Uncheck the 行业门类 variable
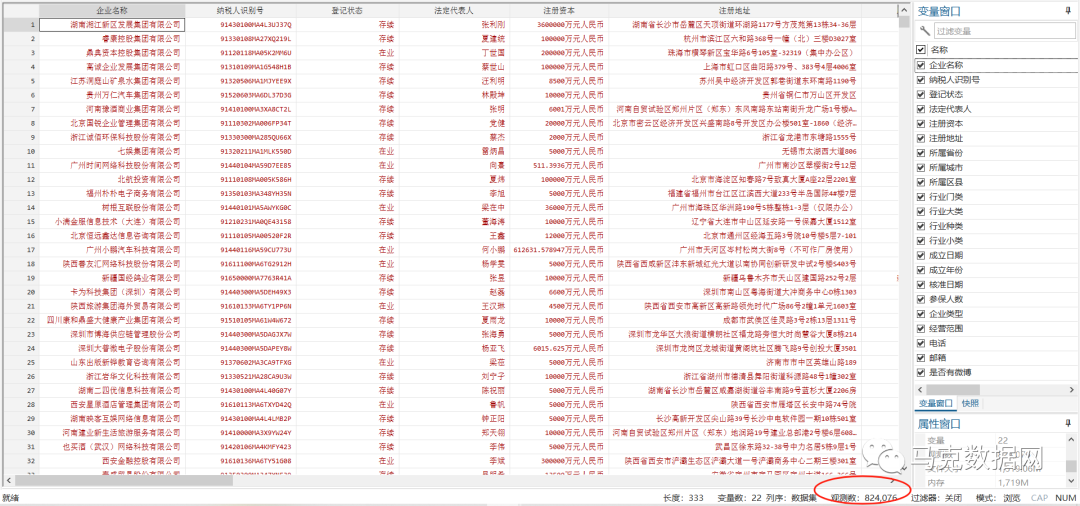This screenshot has height=506, width=1080. pos(921,197)
